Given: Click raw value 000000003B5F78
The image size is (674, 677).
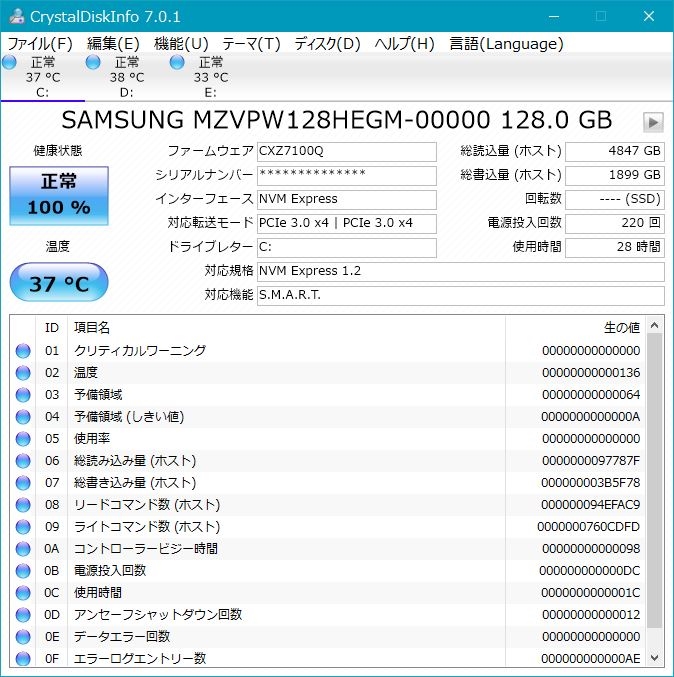Looking at the screenshot, I should coord(591,483).
